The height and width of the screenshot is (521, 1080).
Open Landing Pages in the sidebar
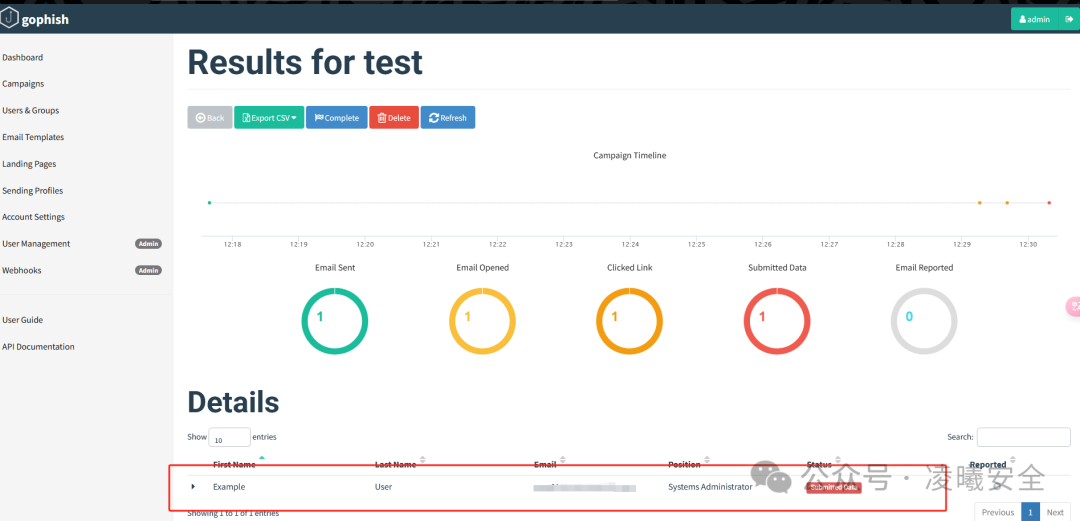tap(29, 164)
